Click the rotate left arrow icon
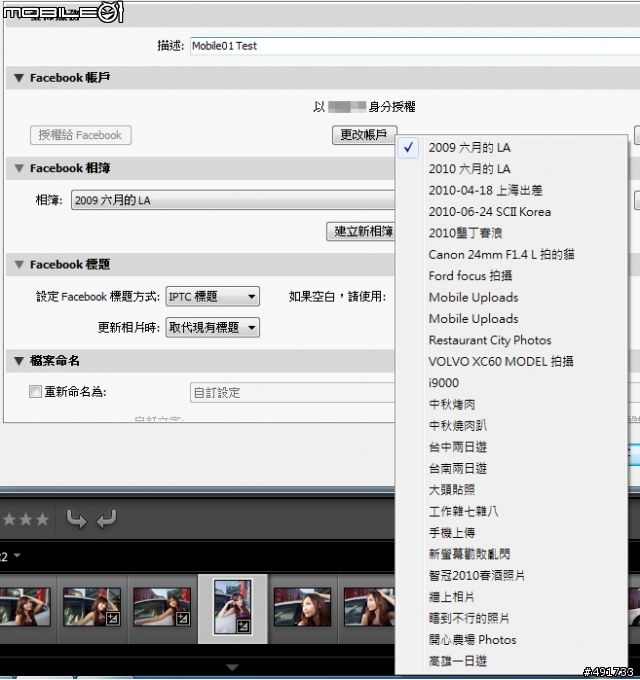This screenshot has height=680, width=640. click(x=106, y=519)
